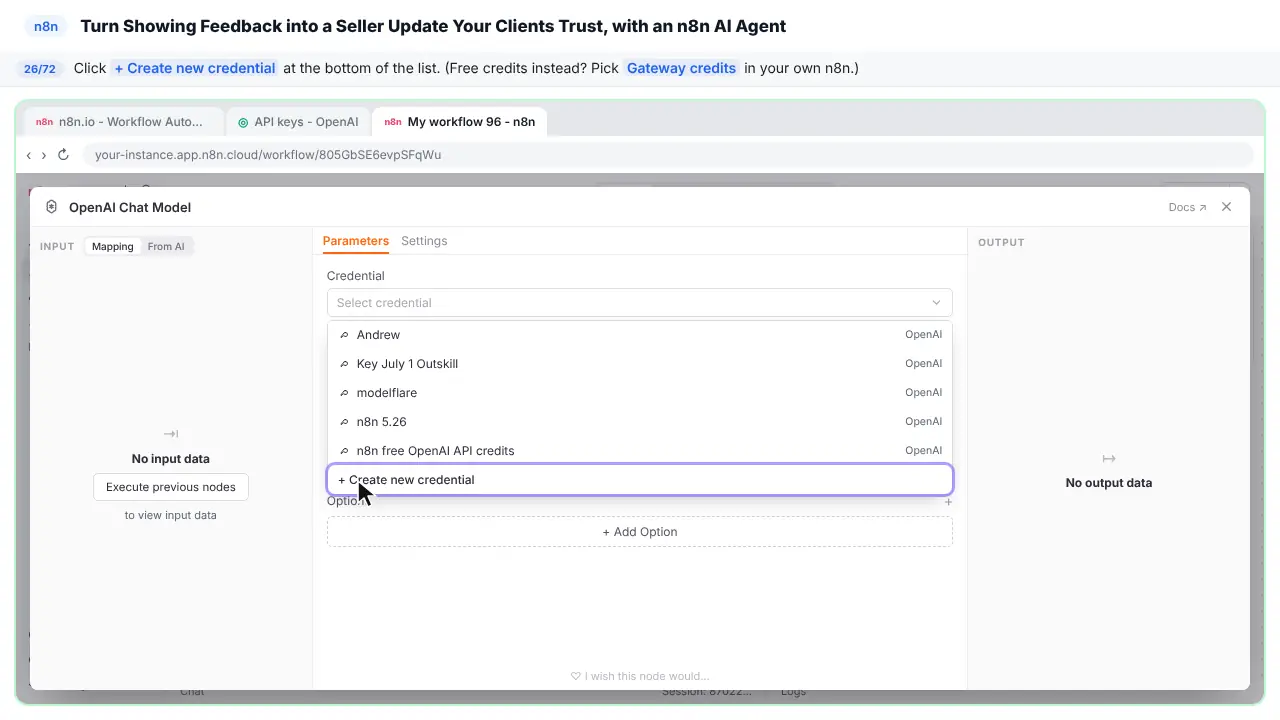Choose the Andrew credential
The image size is (1280, 720).
tap(640, 335)
